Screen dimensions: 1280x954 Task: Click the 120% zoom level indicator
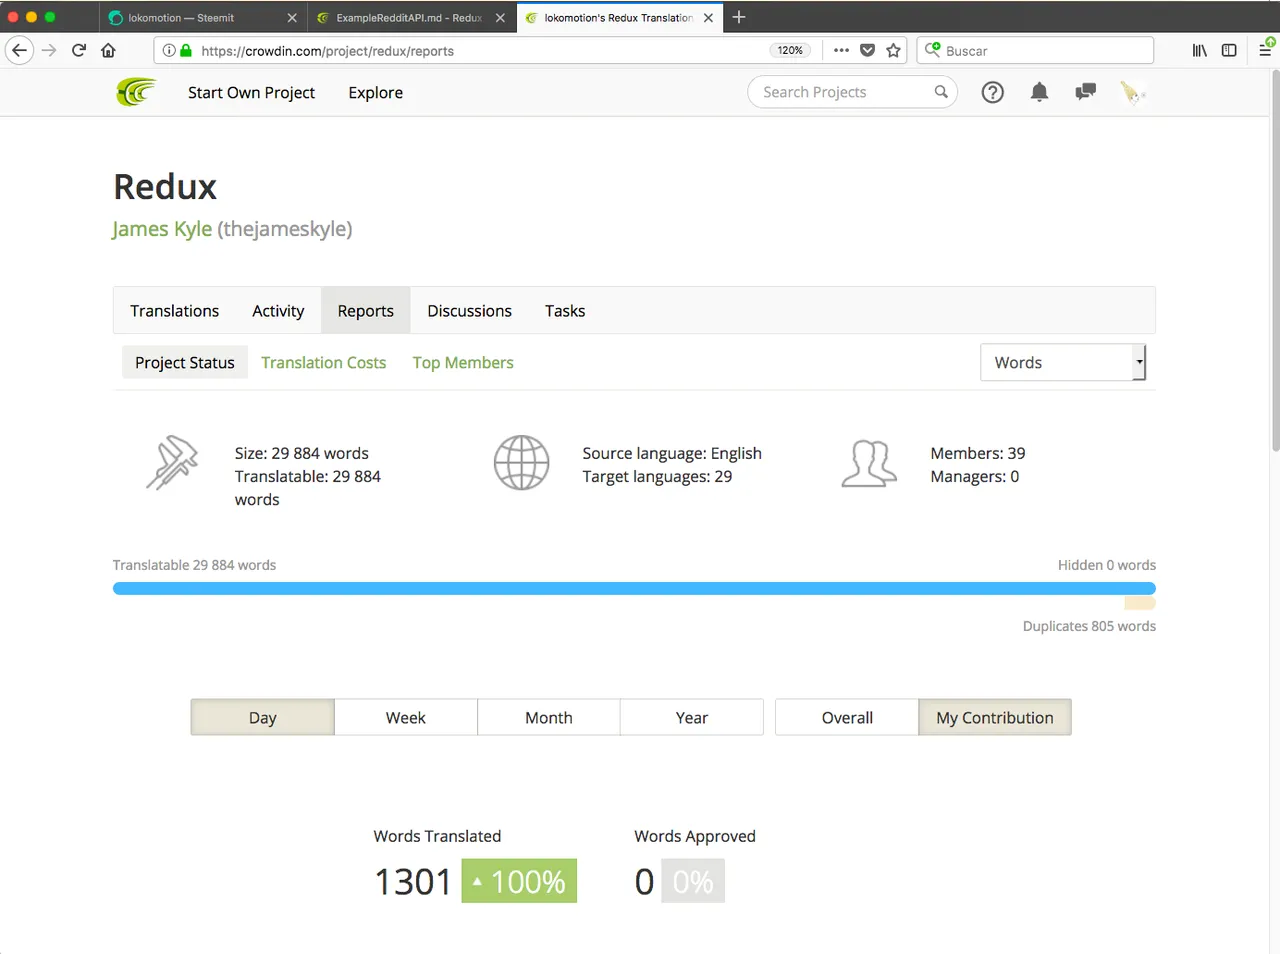click(790, 50)
